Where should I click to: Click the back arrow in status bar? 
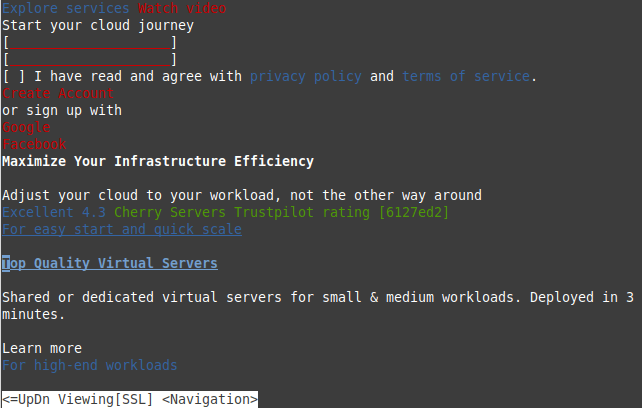coord(10,399)
